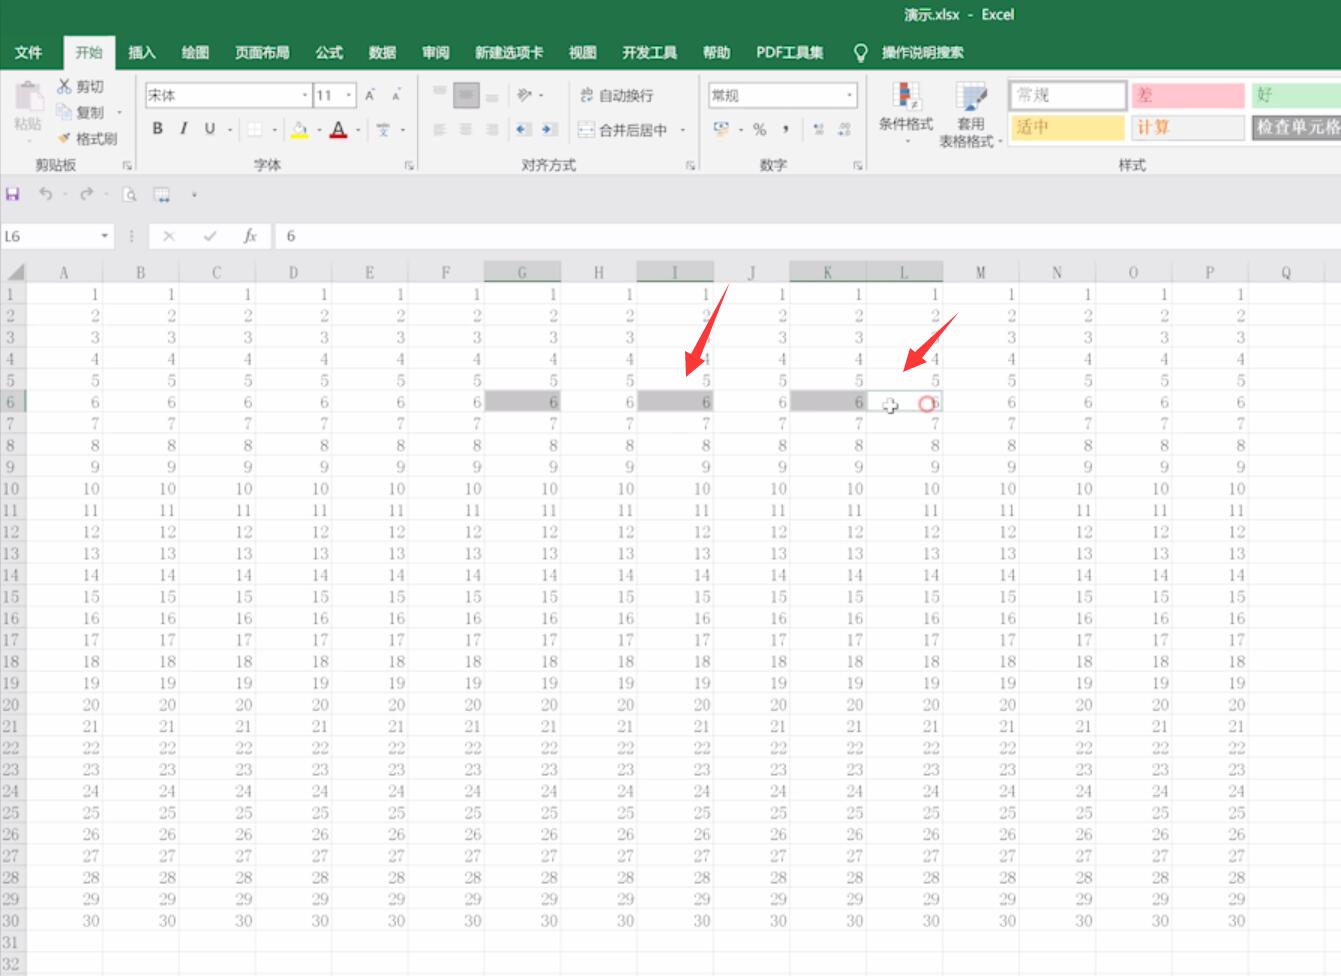Click the Format Painter (格式刷) brush
The image size is (1341, 976).
coord(65,138)
